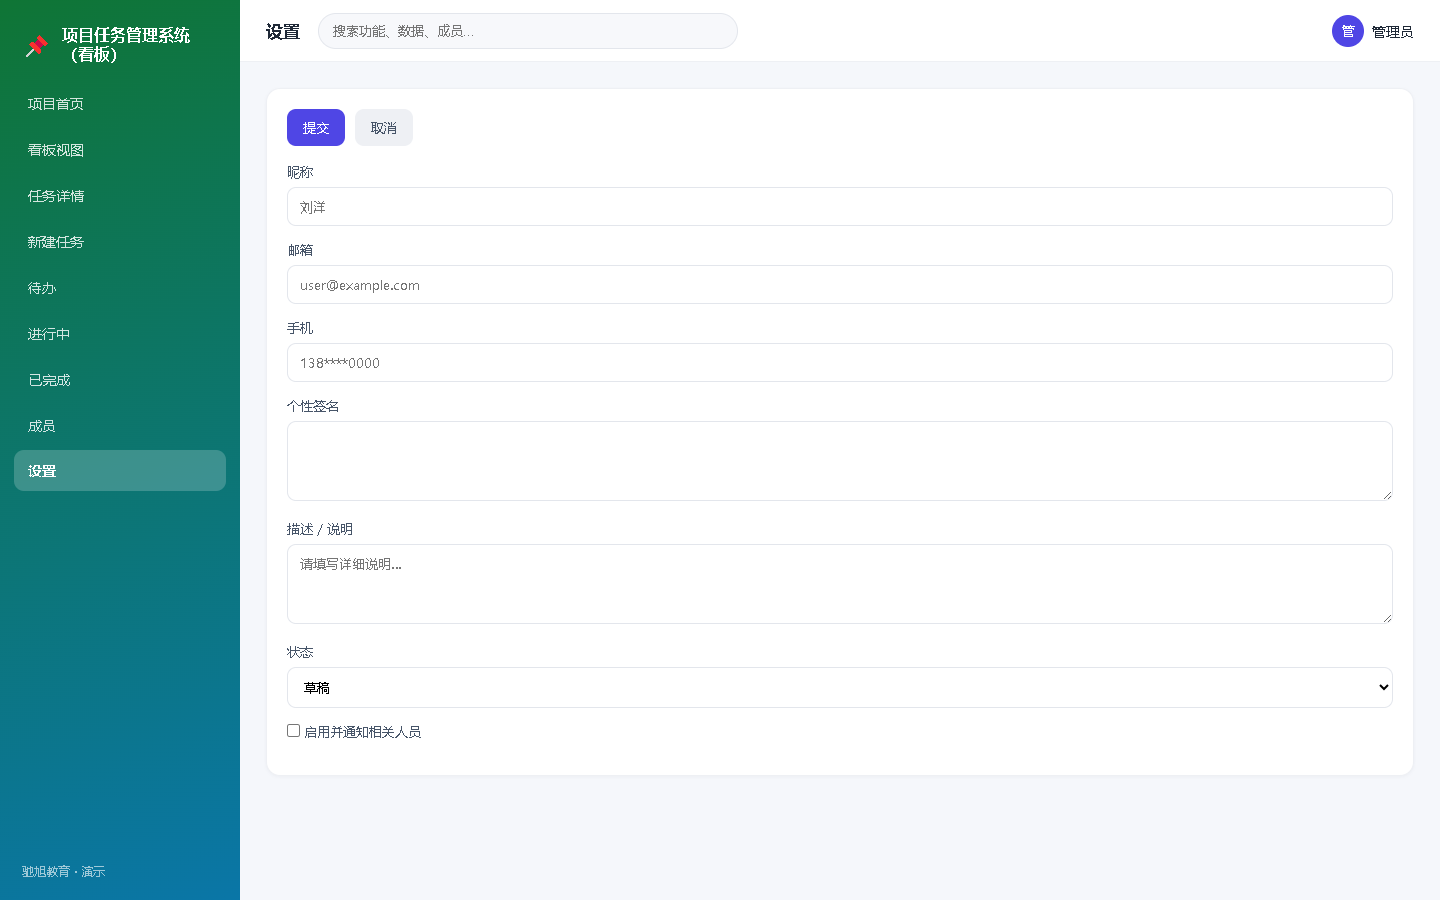
Task: Click the 项目任务管理系统 title text
Action: pos(126,45)
